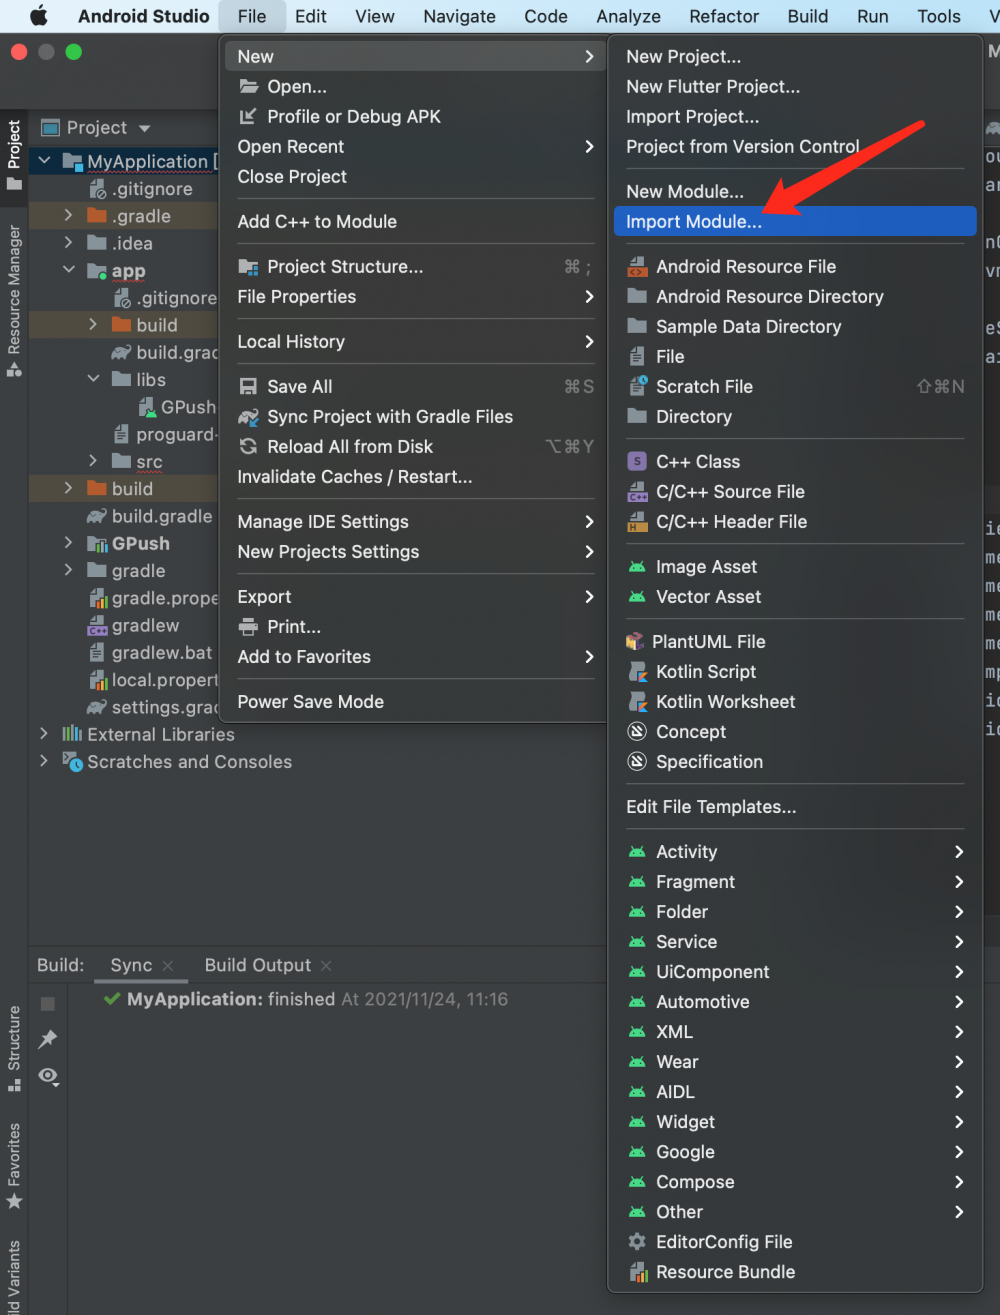
Task: Click the Concept icon
Action: tap(637, 732)
